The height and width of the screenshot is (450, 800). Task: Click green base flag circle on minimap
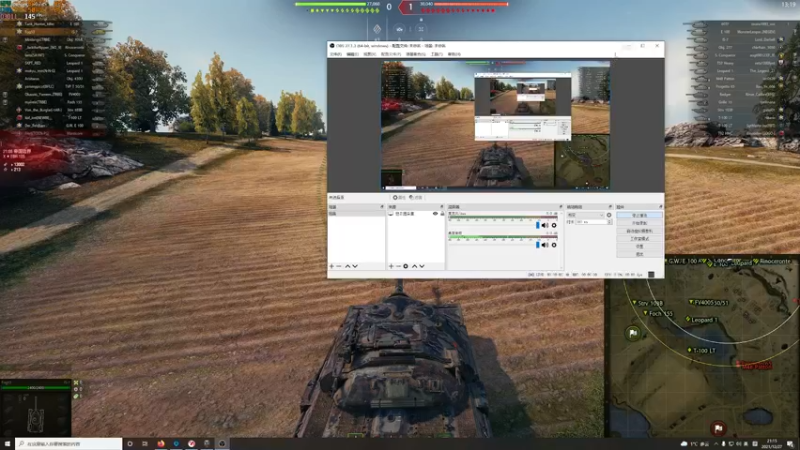pyautogui.click(x=633, y=333)
